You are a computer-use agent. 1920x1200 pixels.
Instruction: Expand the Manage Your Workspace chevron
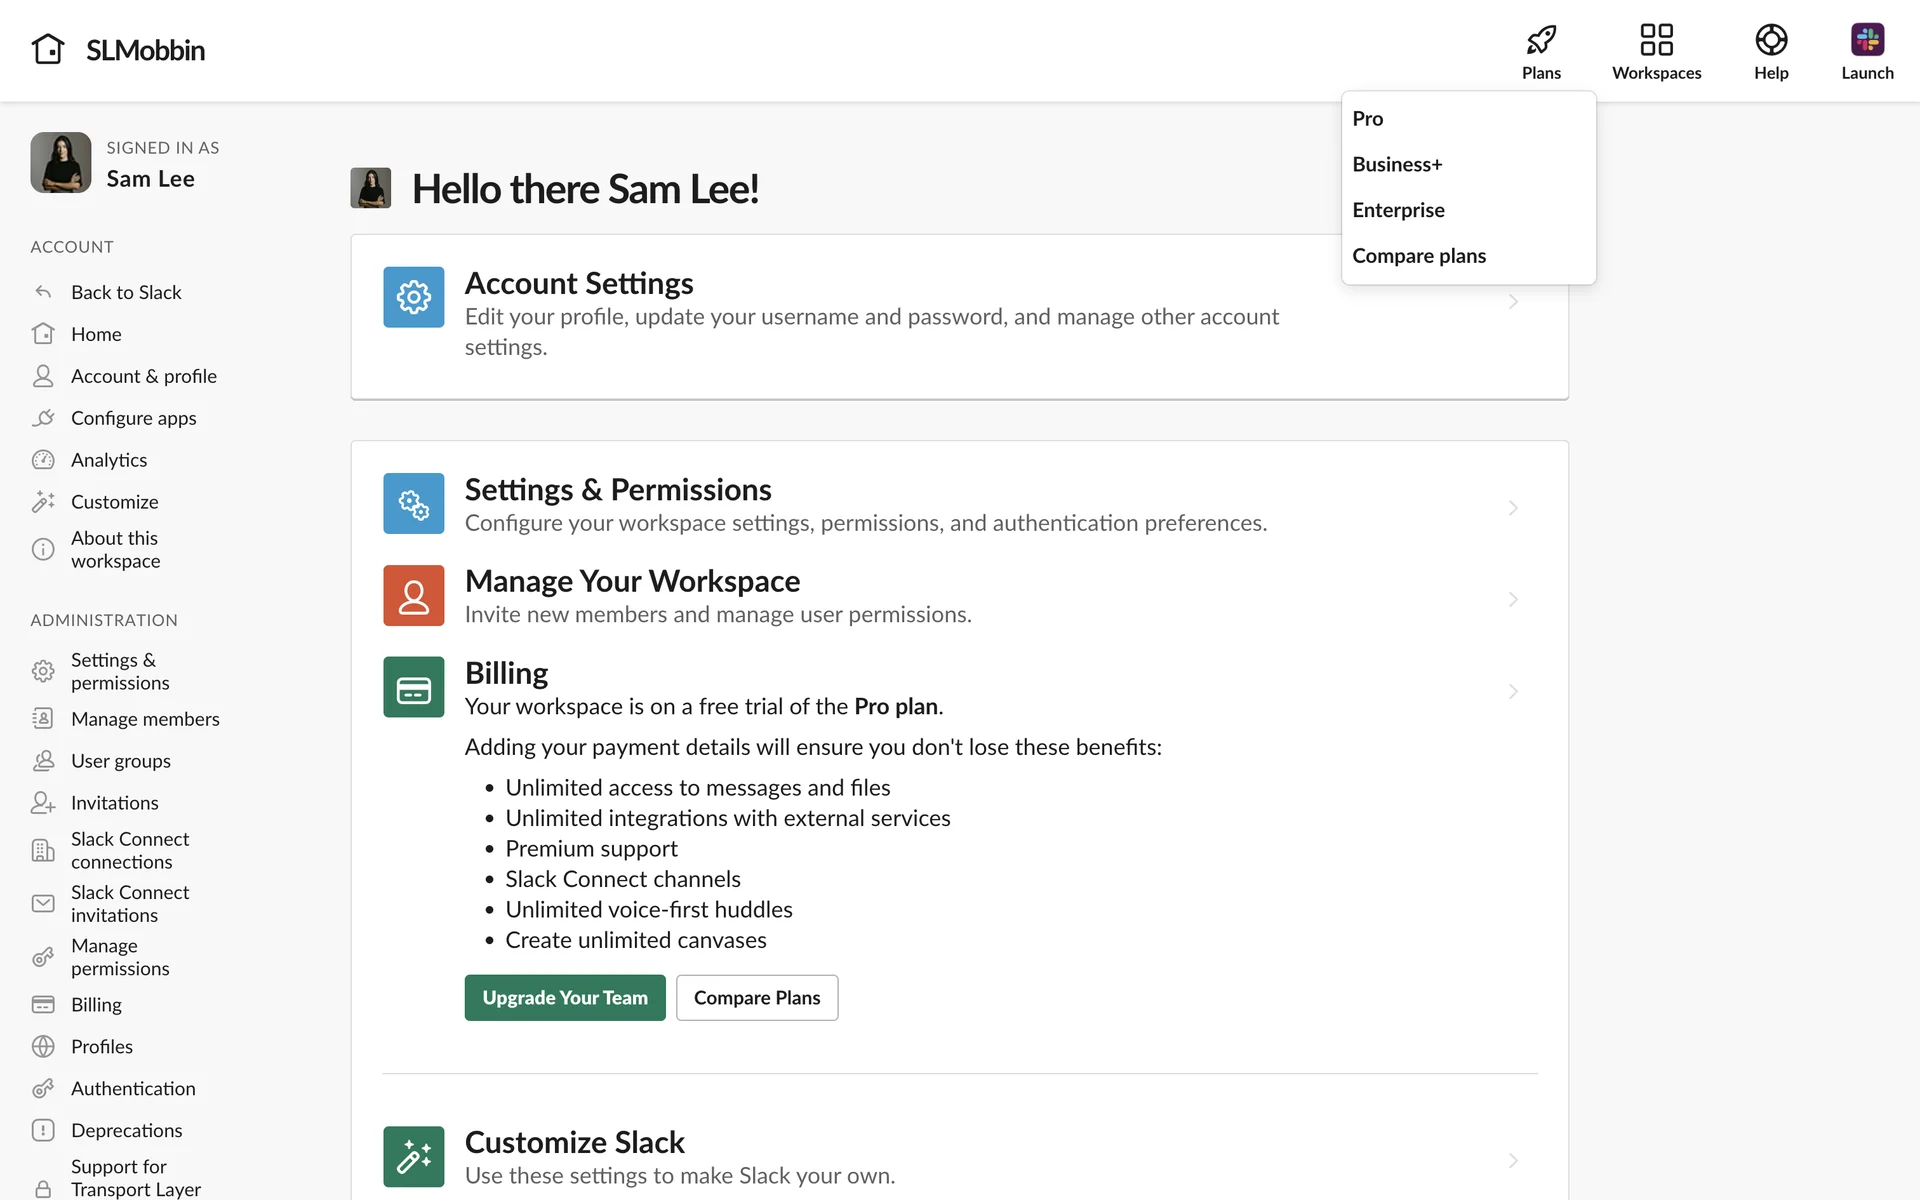(x=1513, y=599)
